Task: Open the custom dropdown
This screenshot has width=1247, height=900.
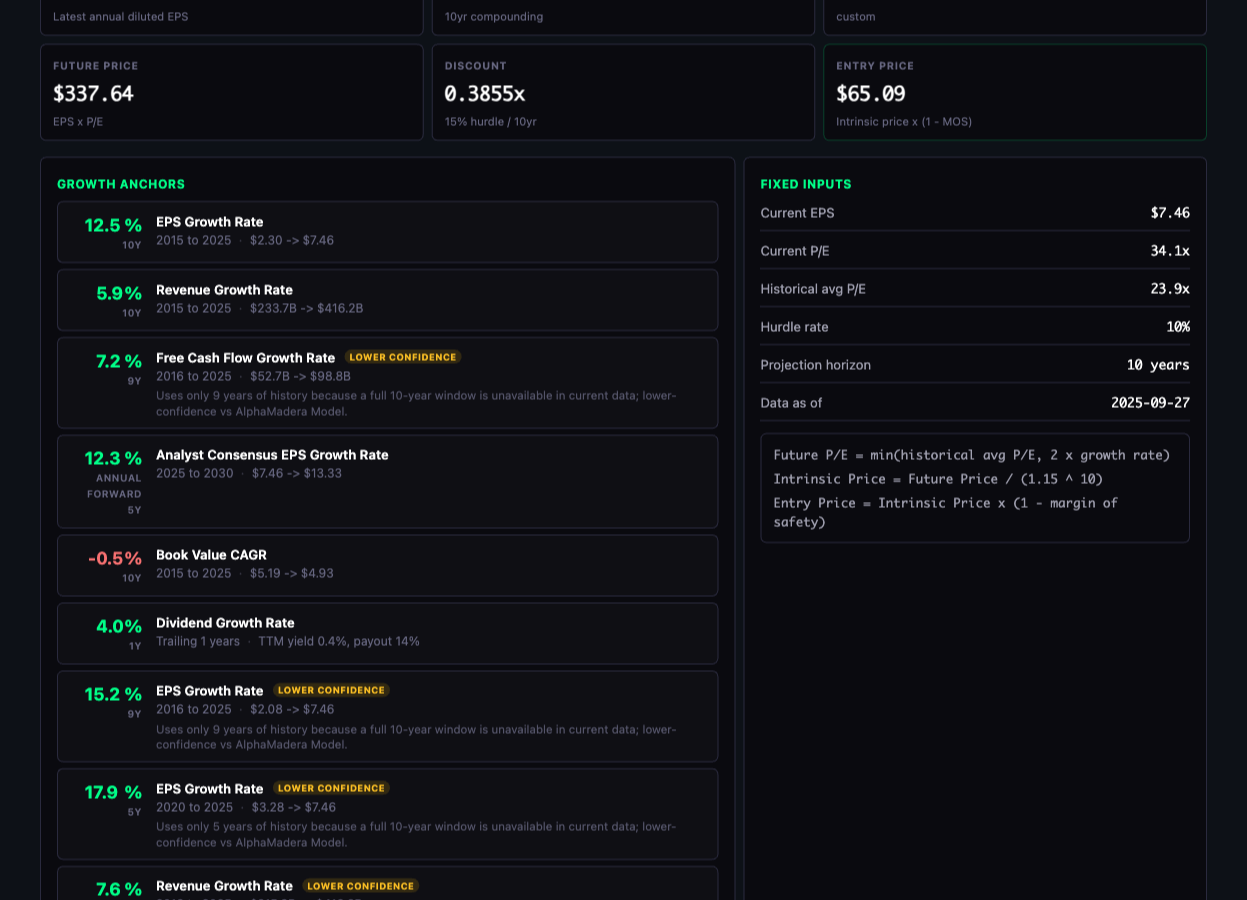Action: click(x=1015, y=16)
